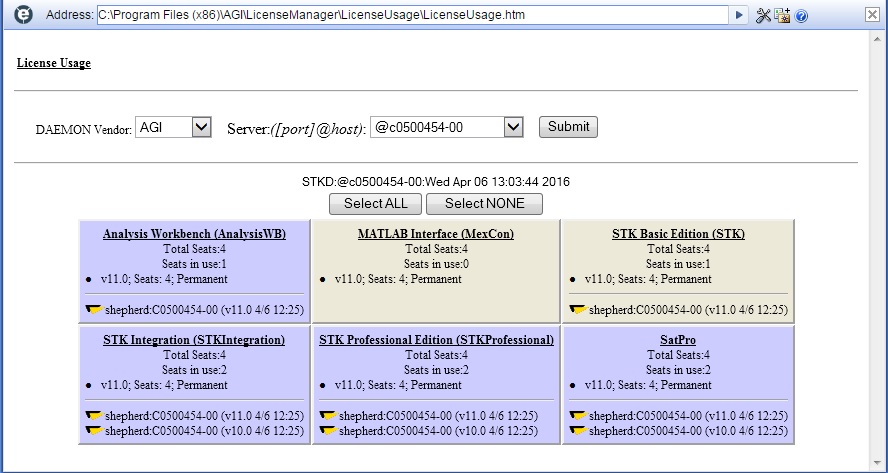Open the DAEMON Vendor AGI dropdown

pyautogui.click(x=173, y=127)
